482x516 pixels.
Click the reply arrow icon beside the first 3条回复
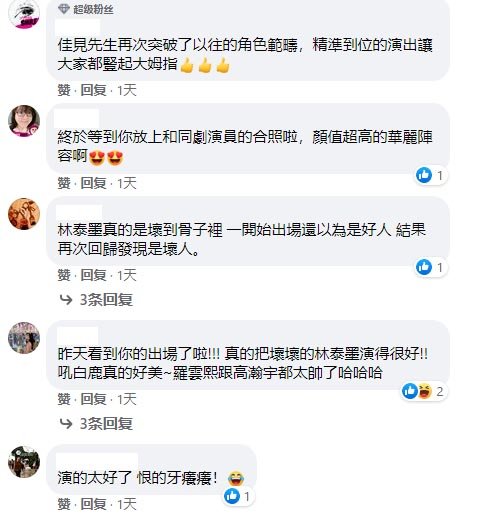tap(66, 300)
